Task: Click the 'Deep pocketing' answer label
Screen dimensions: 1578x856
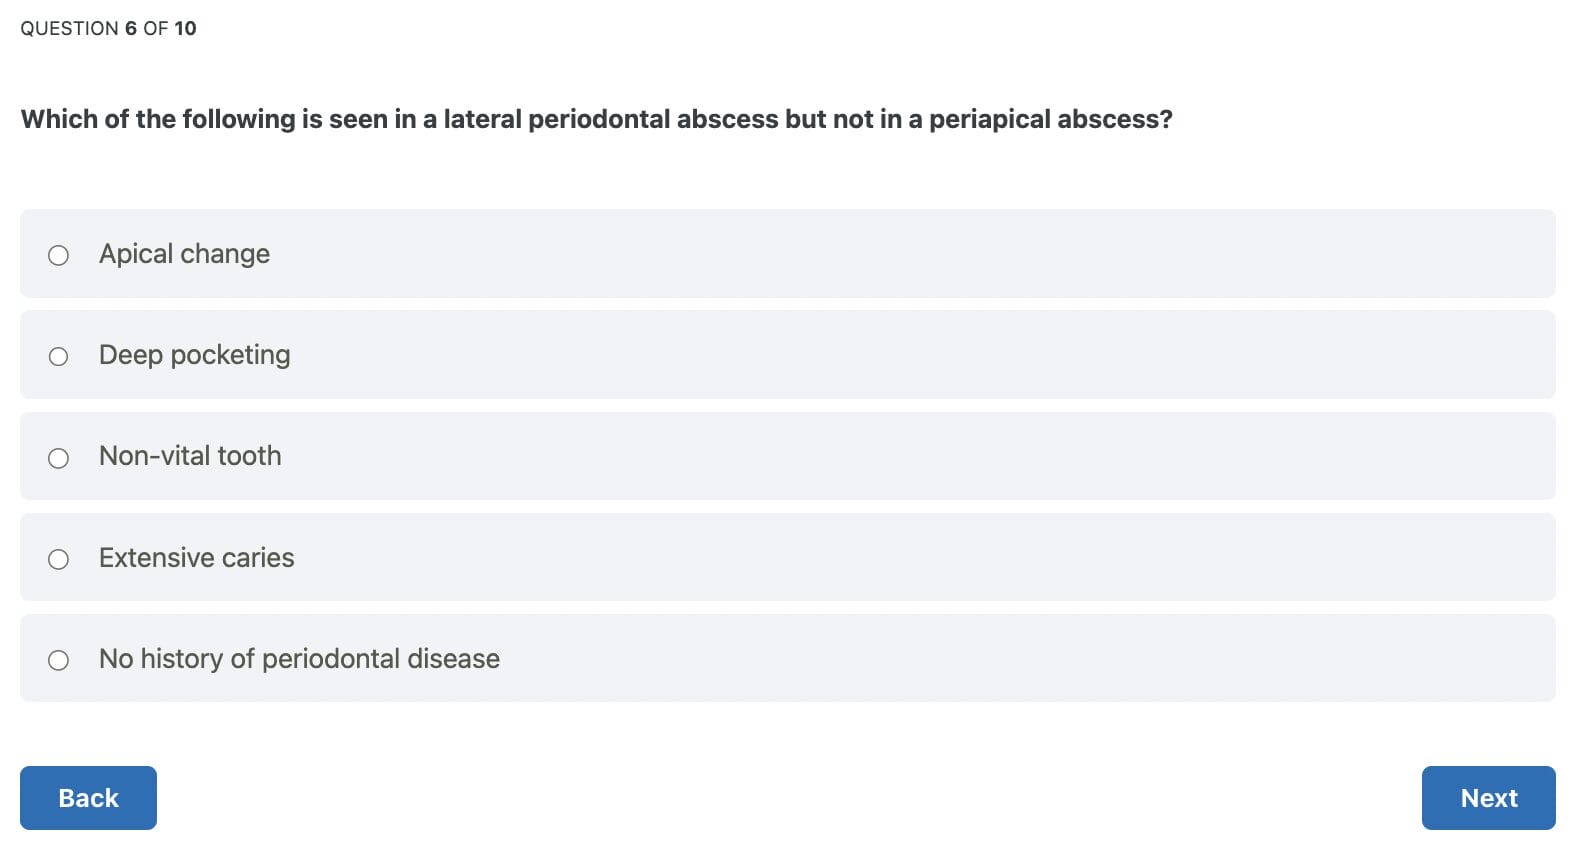Action: click(x=194, y=355)
